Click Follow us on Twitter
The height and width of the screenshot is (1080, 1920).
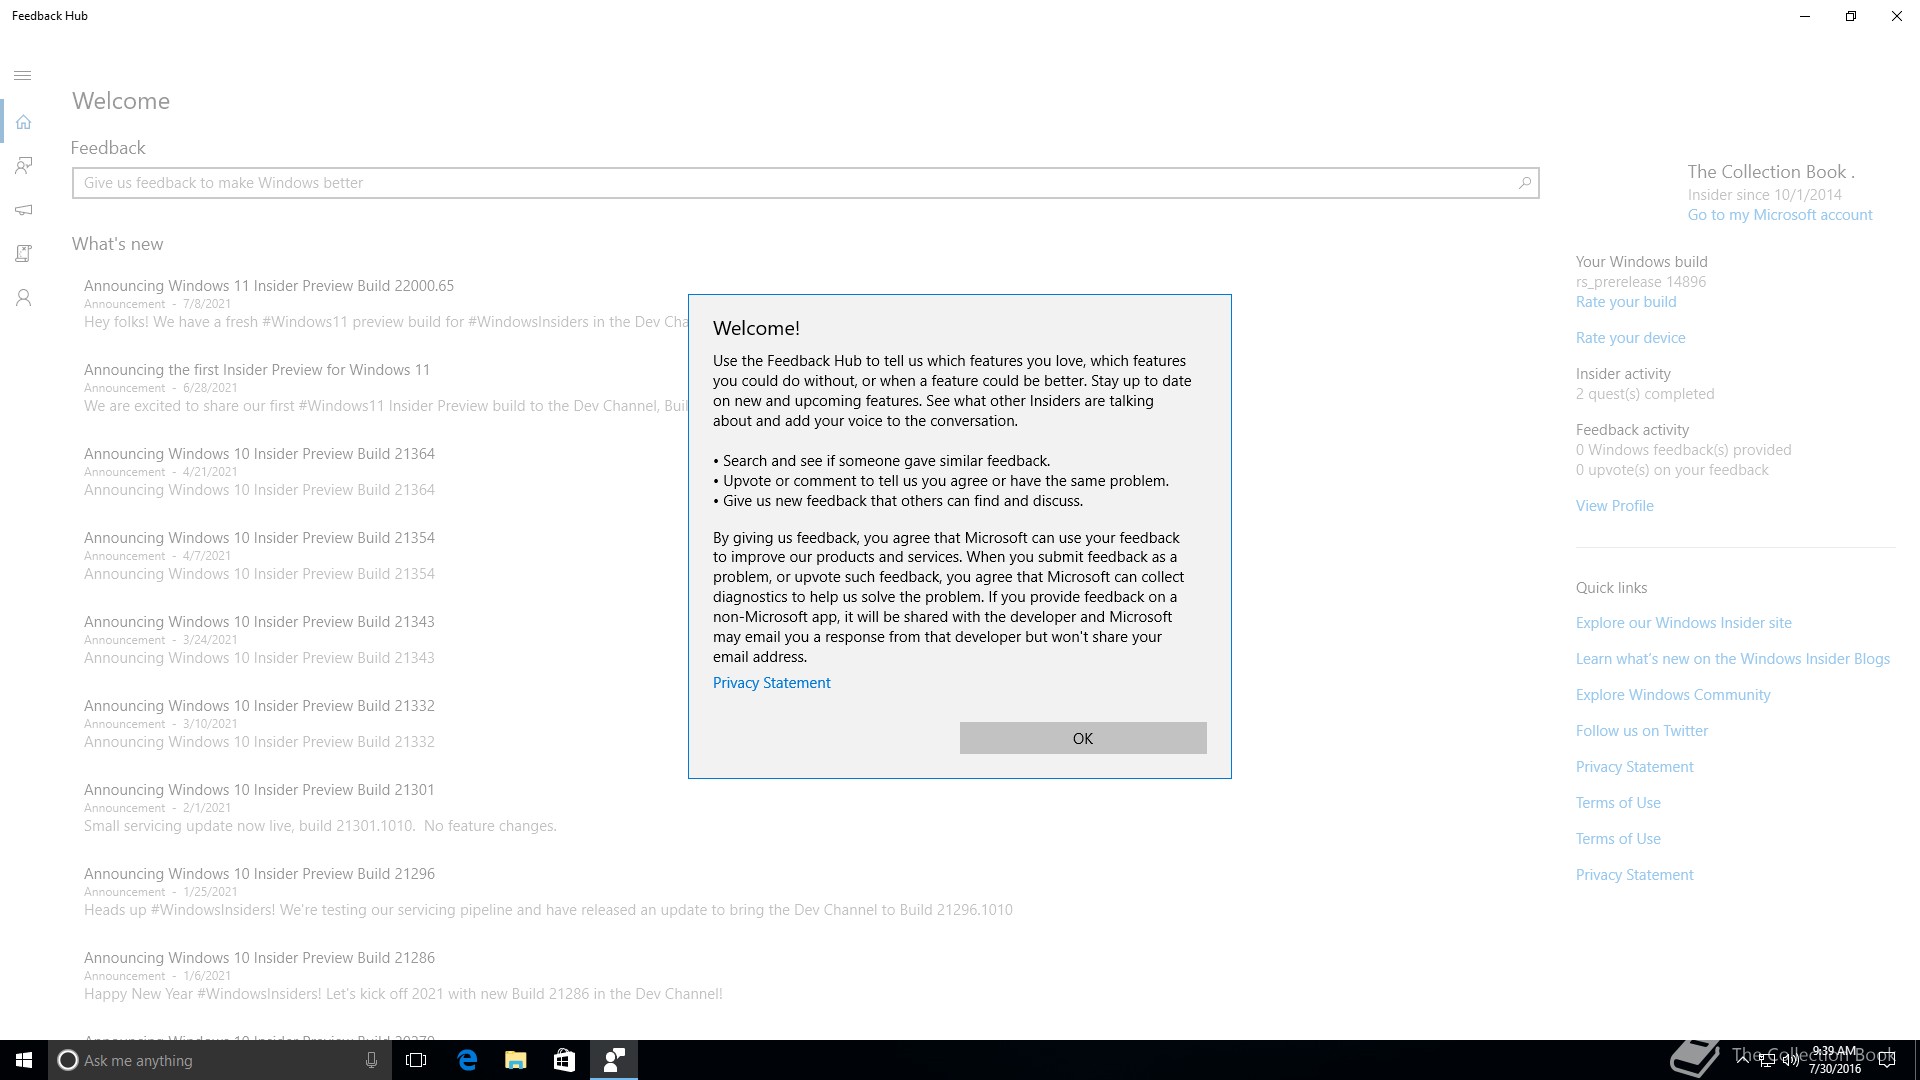(x=1642, y=731)
